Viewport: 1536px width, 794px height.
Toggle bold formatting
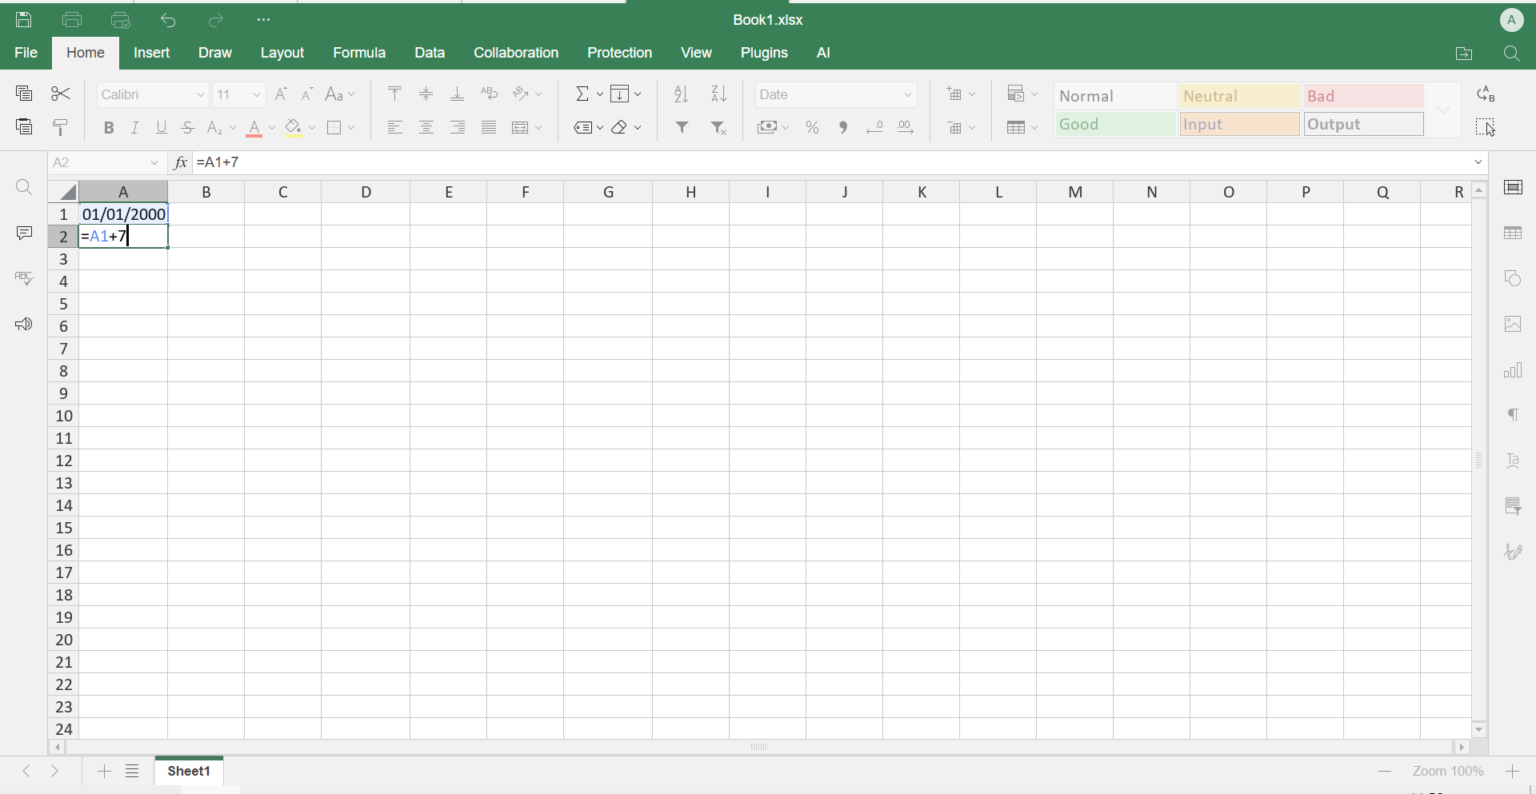click(x=108, y=127)
